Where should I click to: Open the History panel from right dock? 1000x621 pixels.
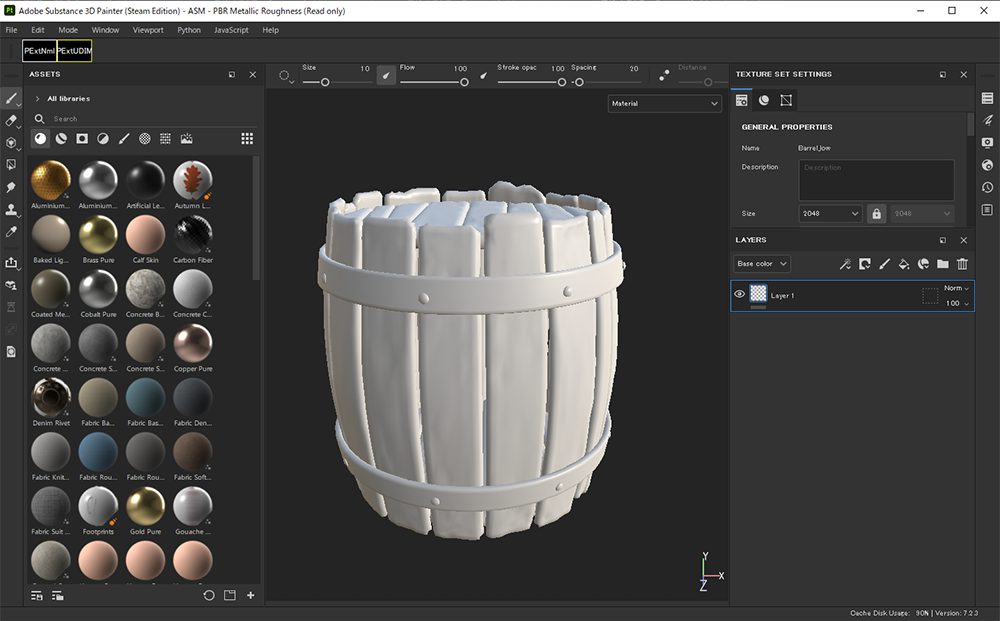pyautogui.click(x=987, y=187)
